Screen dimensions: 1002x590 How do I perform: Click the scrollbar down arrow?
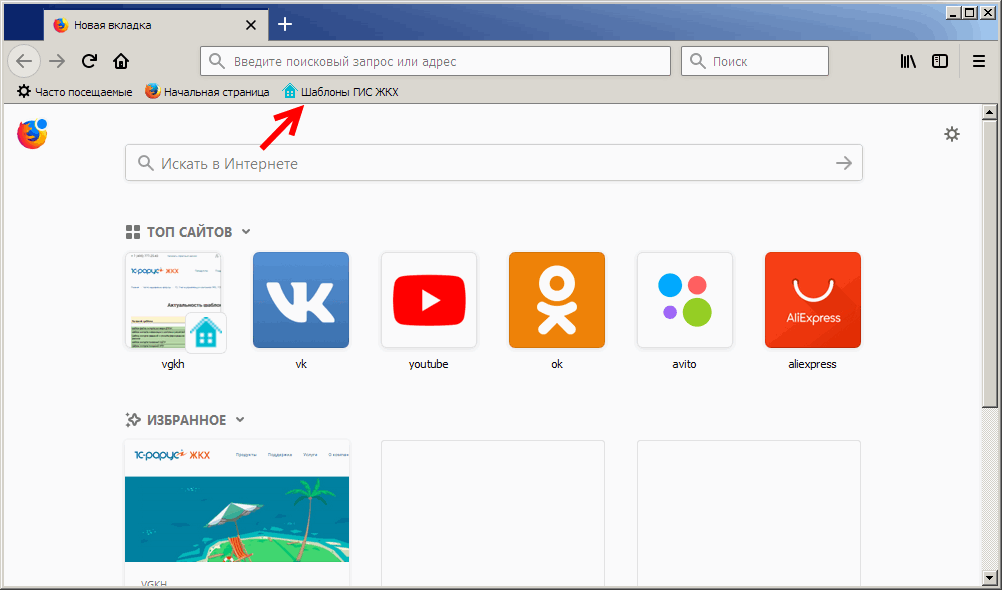(x=989, y=578)
